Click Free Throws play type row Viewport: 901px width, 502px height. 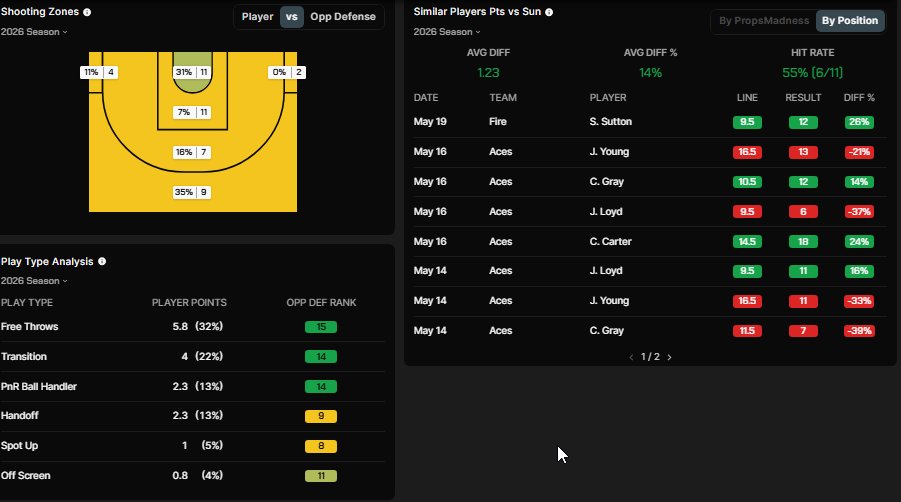pos(192,327)
